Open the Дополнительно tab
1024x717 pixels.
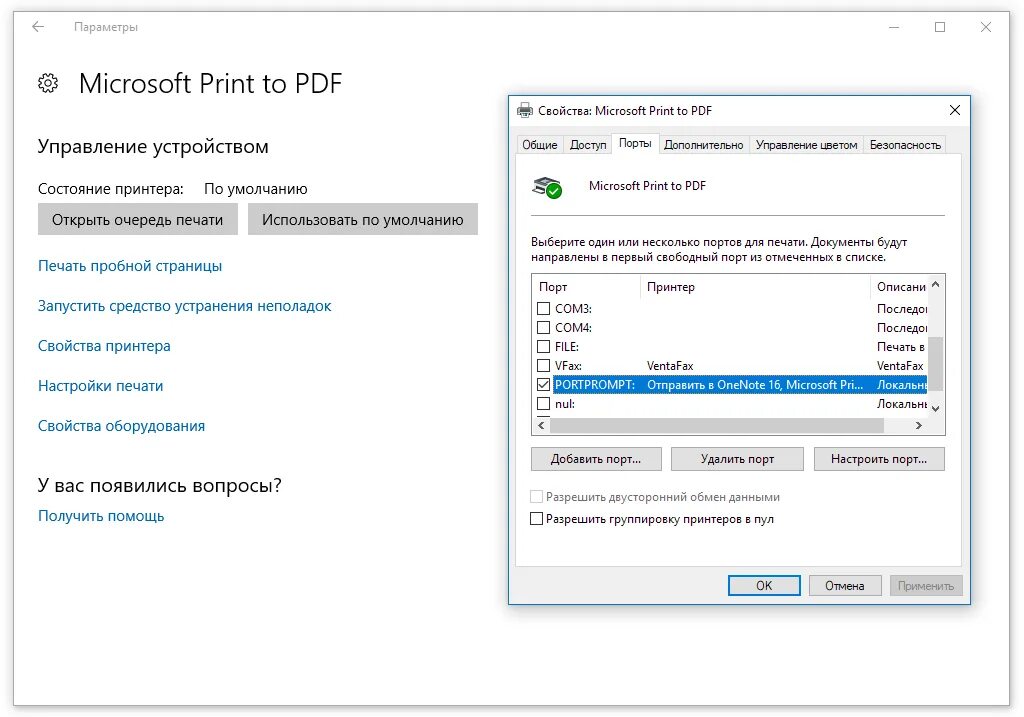(x=703, y=145)
